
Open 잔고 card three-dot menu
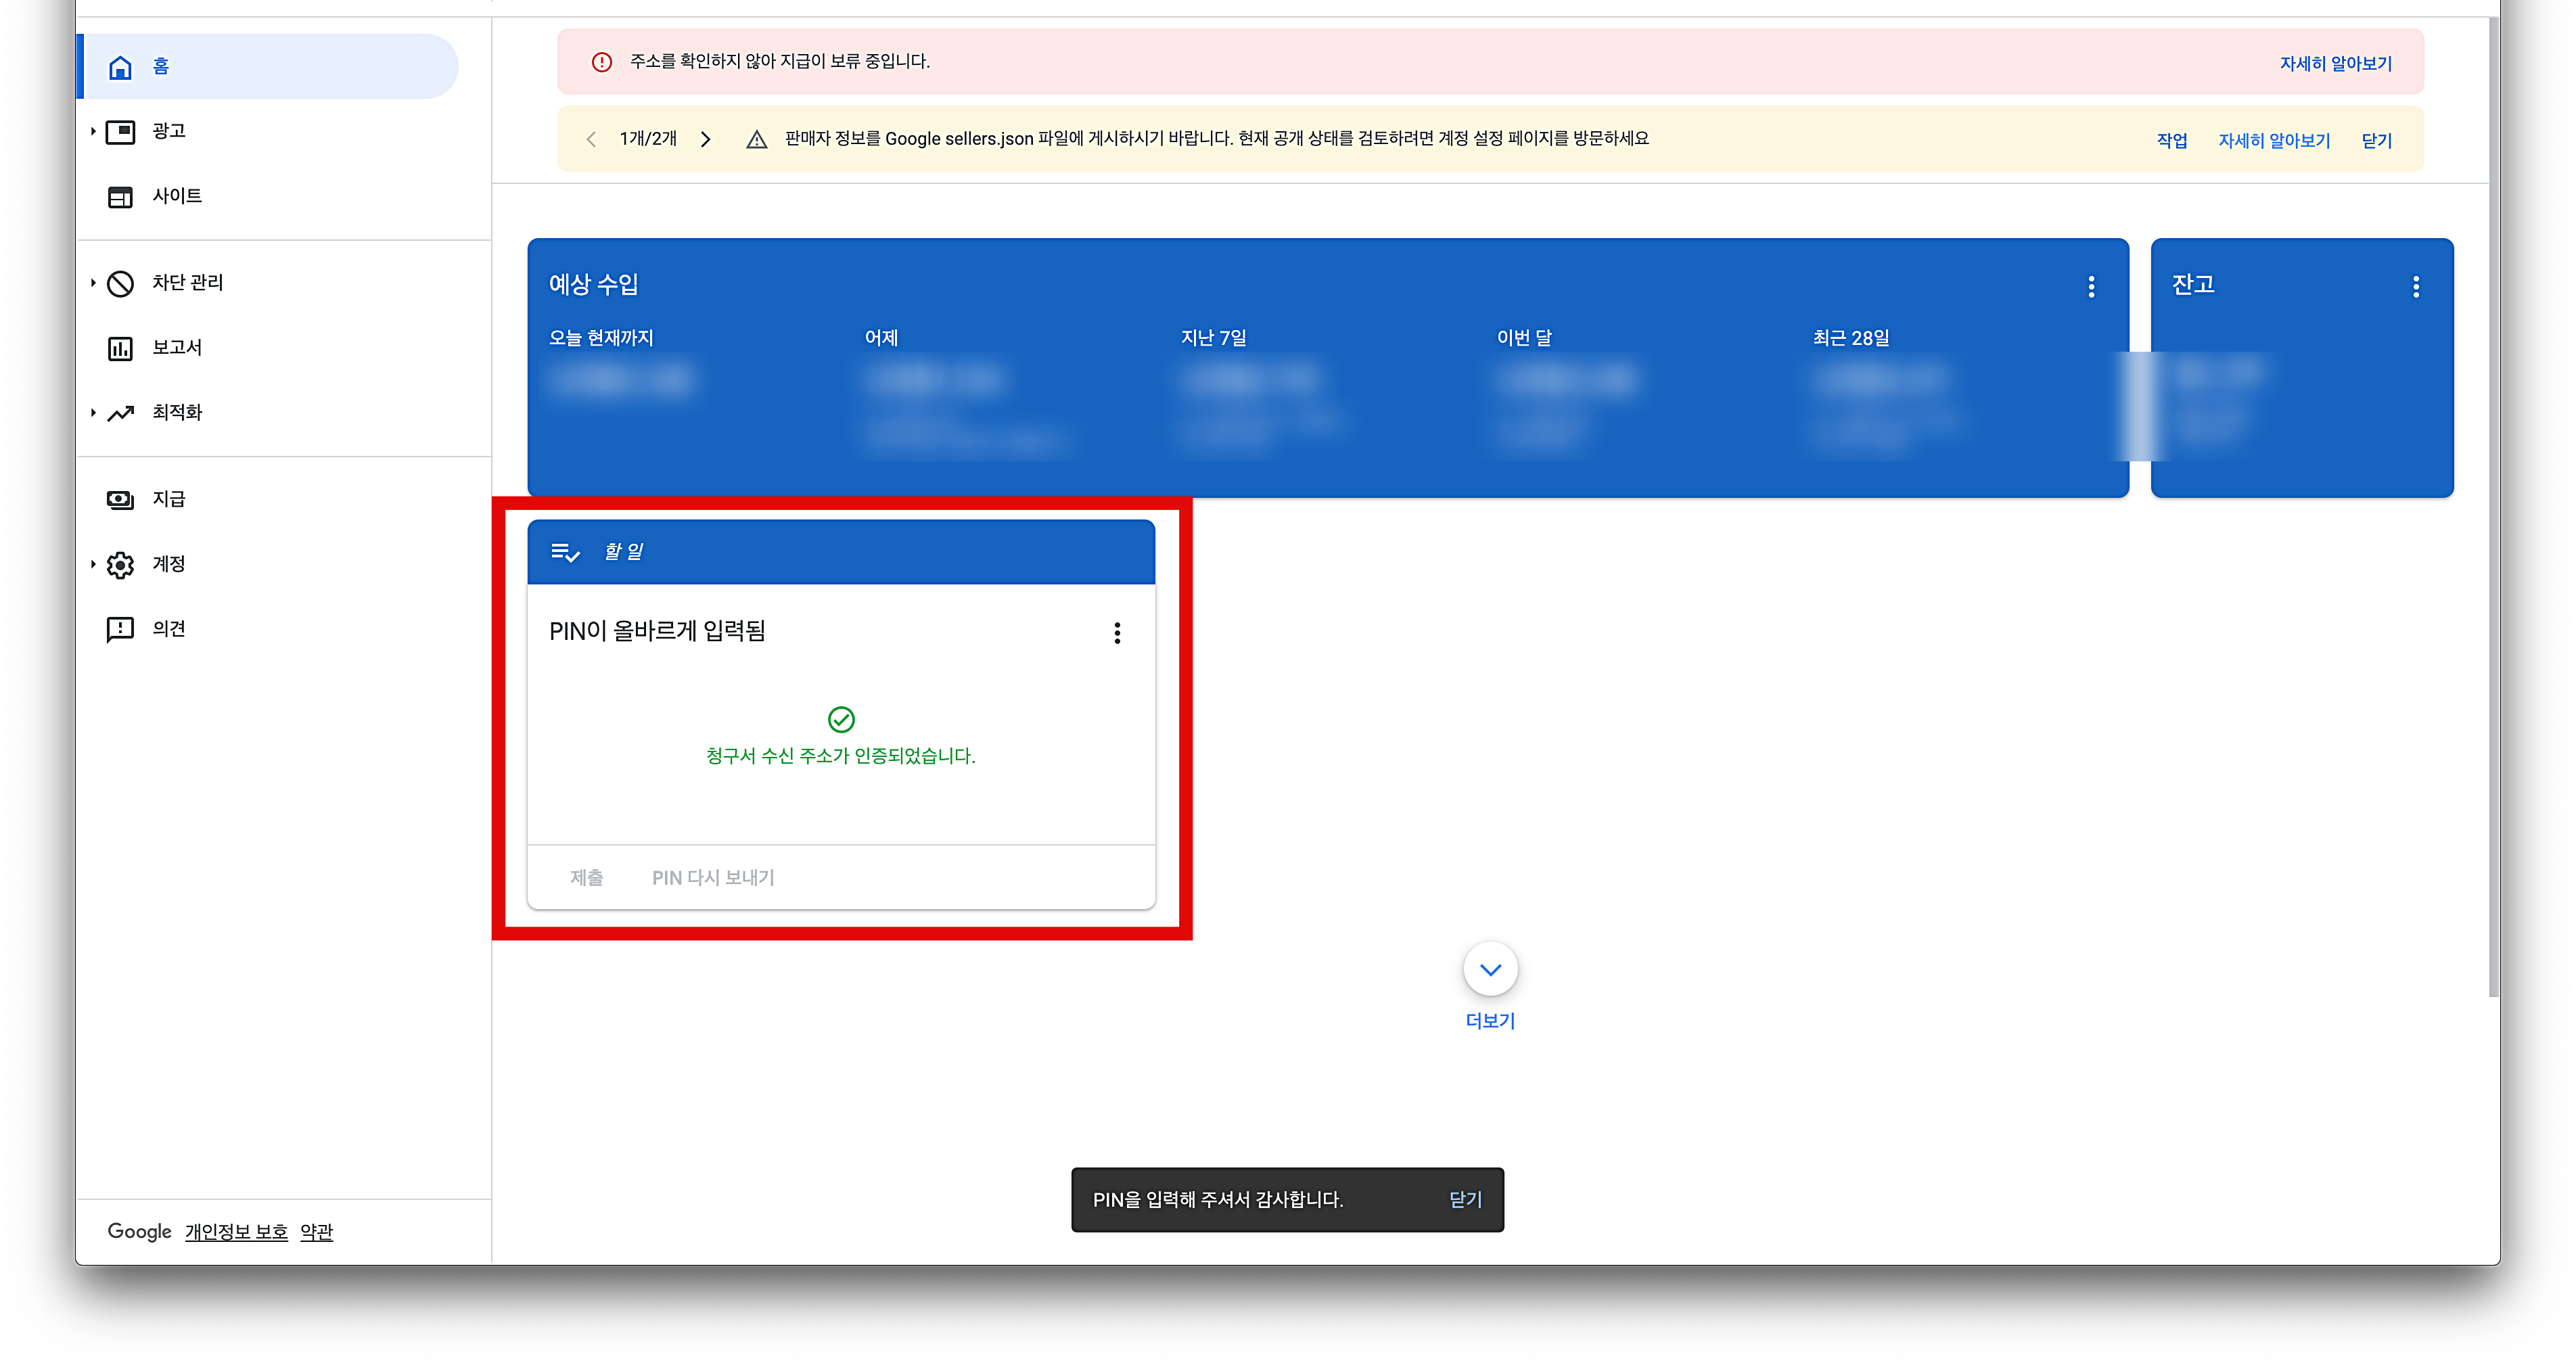tap(2416, 288)
